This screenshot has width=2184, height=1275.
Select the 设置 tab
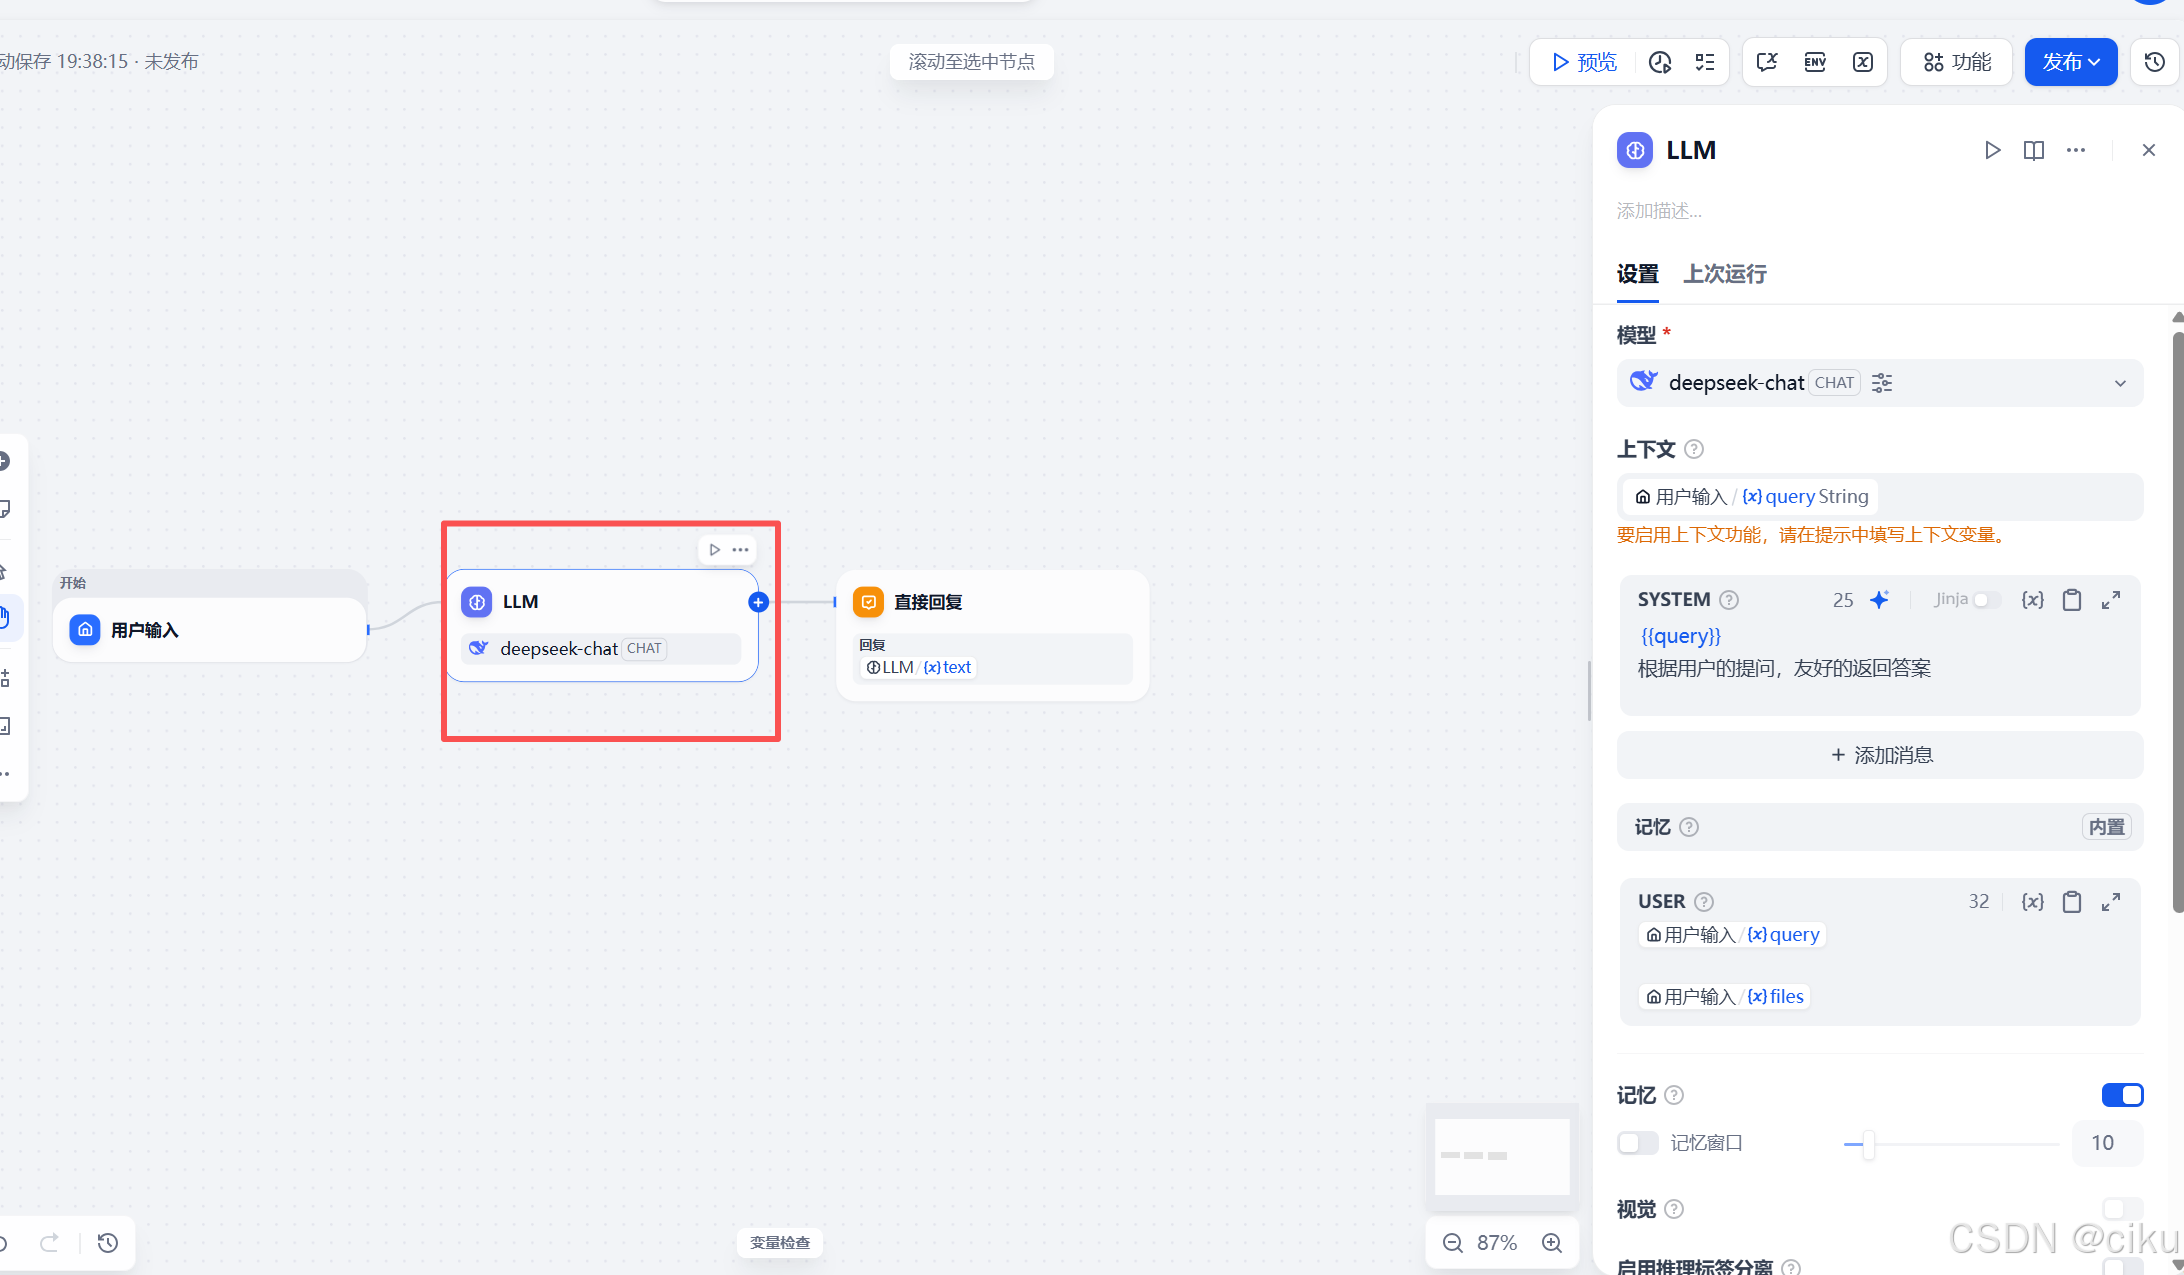(1637, 274)
